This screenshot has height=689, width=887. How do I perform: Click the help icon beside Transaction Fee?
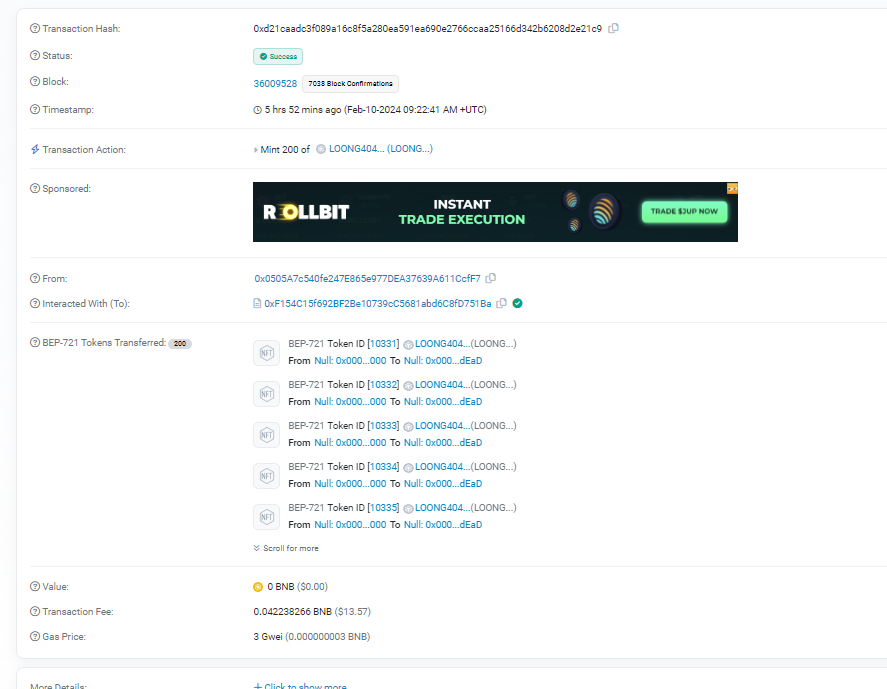[35, 612]
